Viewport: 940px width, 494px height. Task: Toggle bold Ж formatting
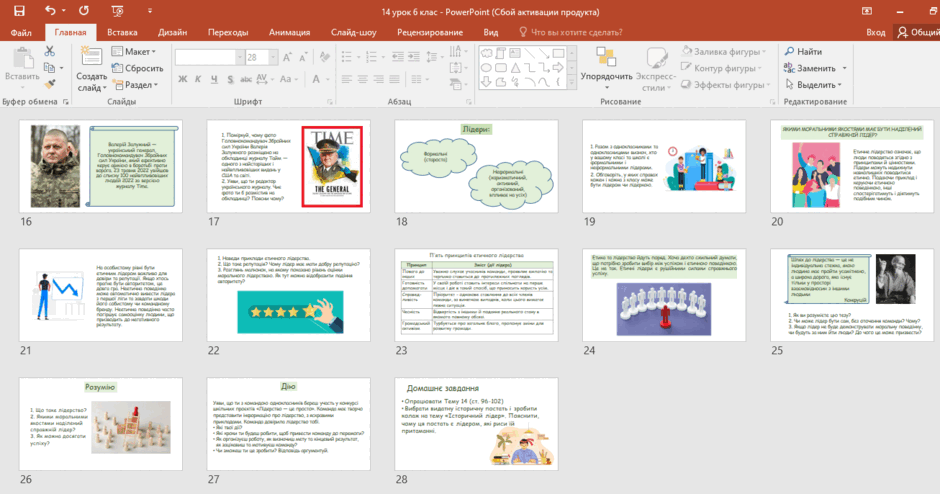click(x=183, y=79)
